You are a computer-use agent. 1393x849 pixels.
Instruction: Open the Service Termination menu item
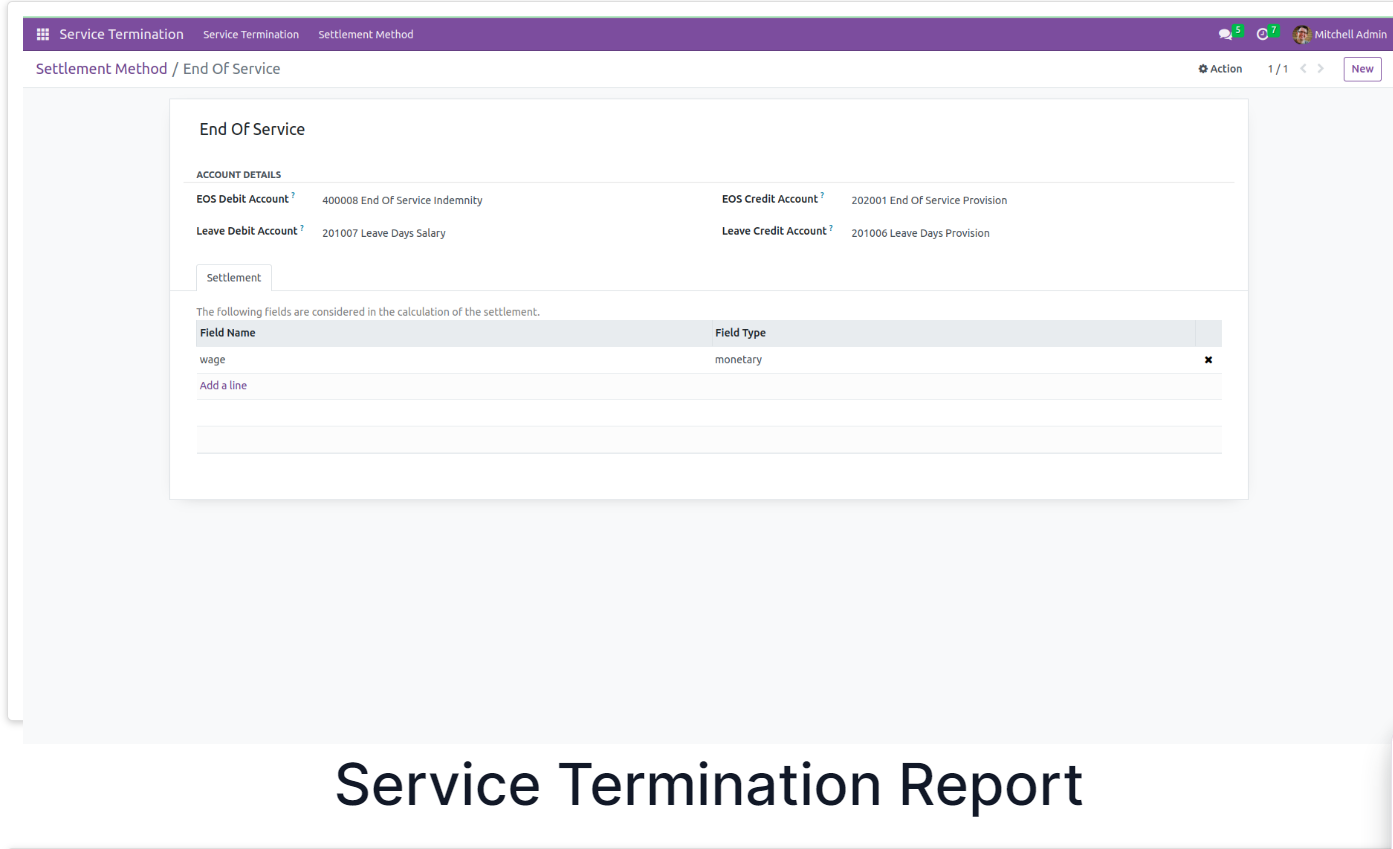tap(251, 34)
